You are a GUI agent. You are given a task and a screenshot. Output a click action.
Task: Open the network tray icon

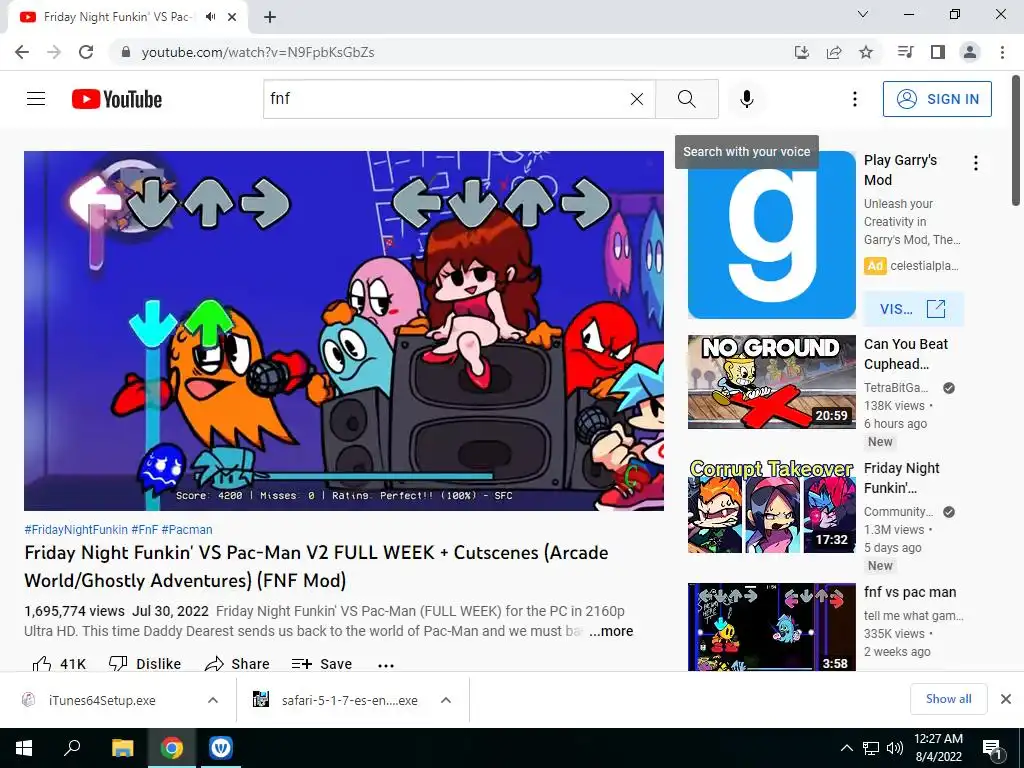pos(871,748)
